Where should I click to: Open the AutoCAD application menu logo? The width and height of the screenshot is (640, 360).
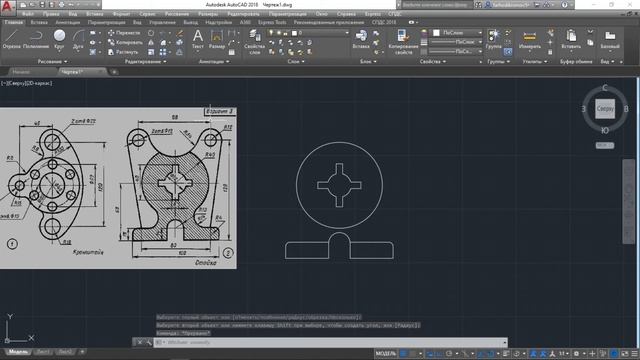pyautogui.click(x=7, y=7)
